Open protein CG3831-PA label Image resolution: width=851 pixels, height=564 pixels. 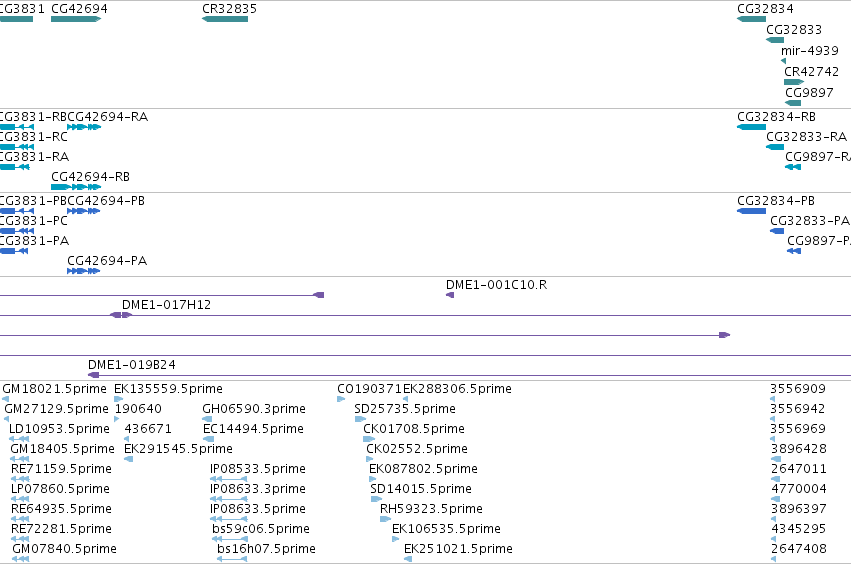[34, 241]
